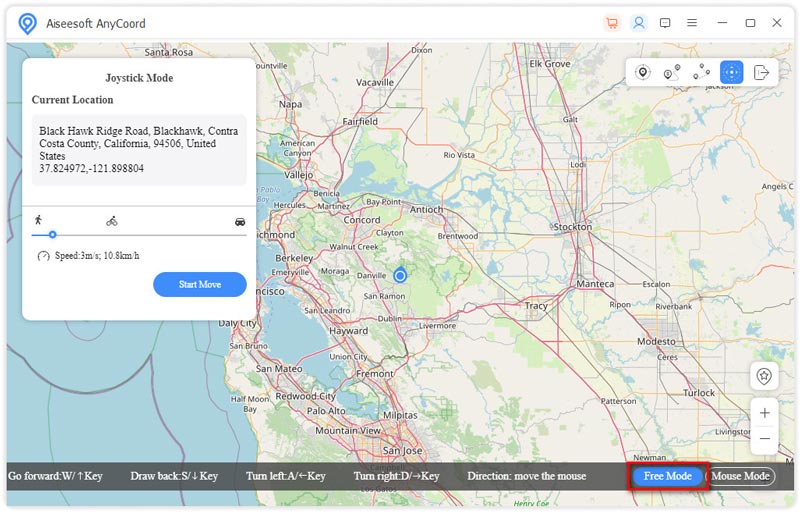
Task: Select Modify Location pin mode icon
Action: coord(643,72)
